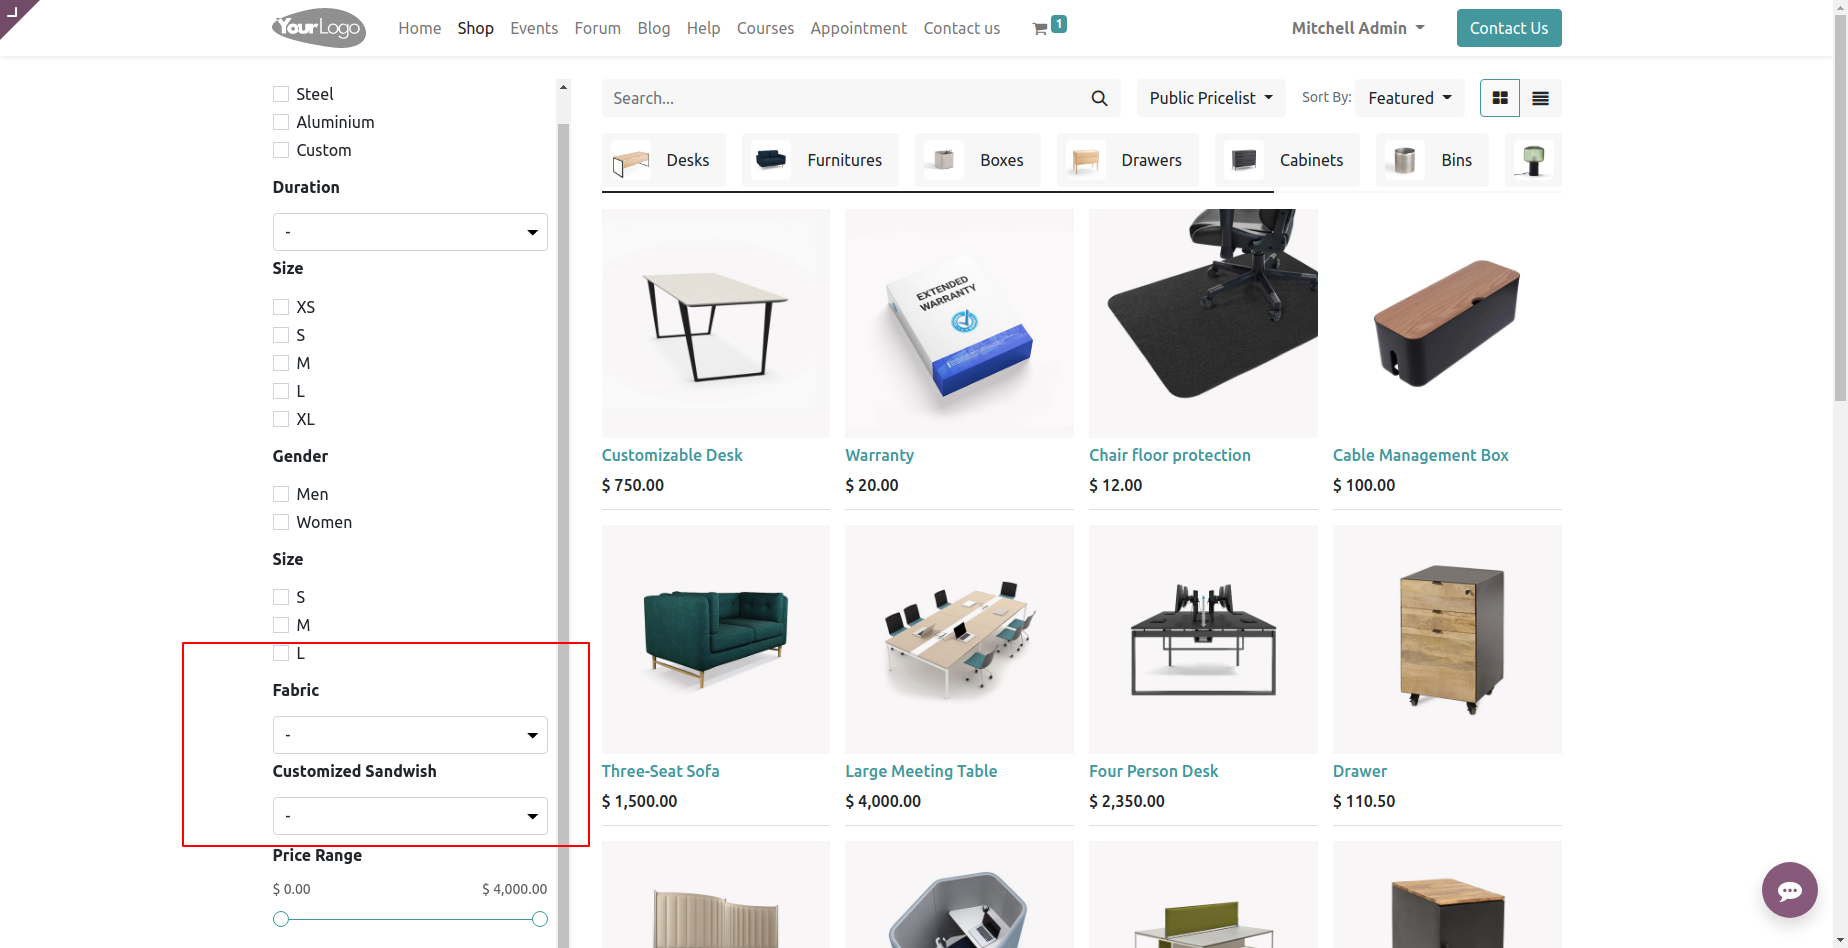
Task: Tick the S checkbox under XS
Action: point(281,335)
